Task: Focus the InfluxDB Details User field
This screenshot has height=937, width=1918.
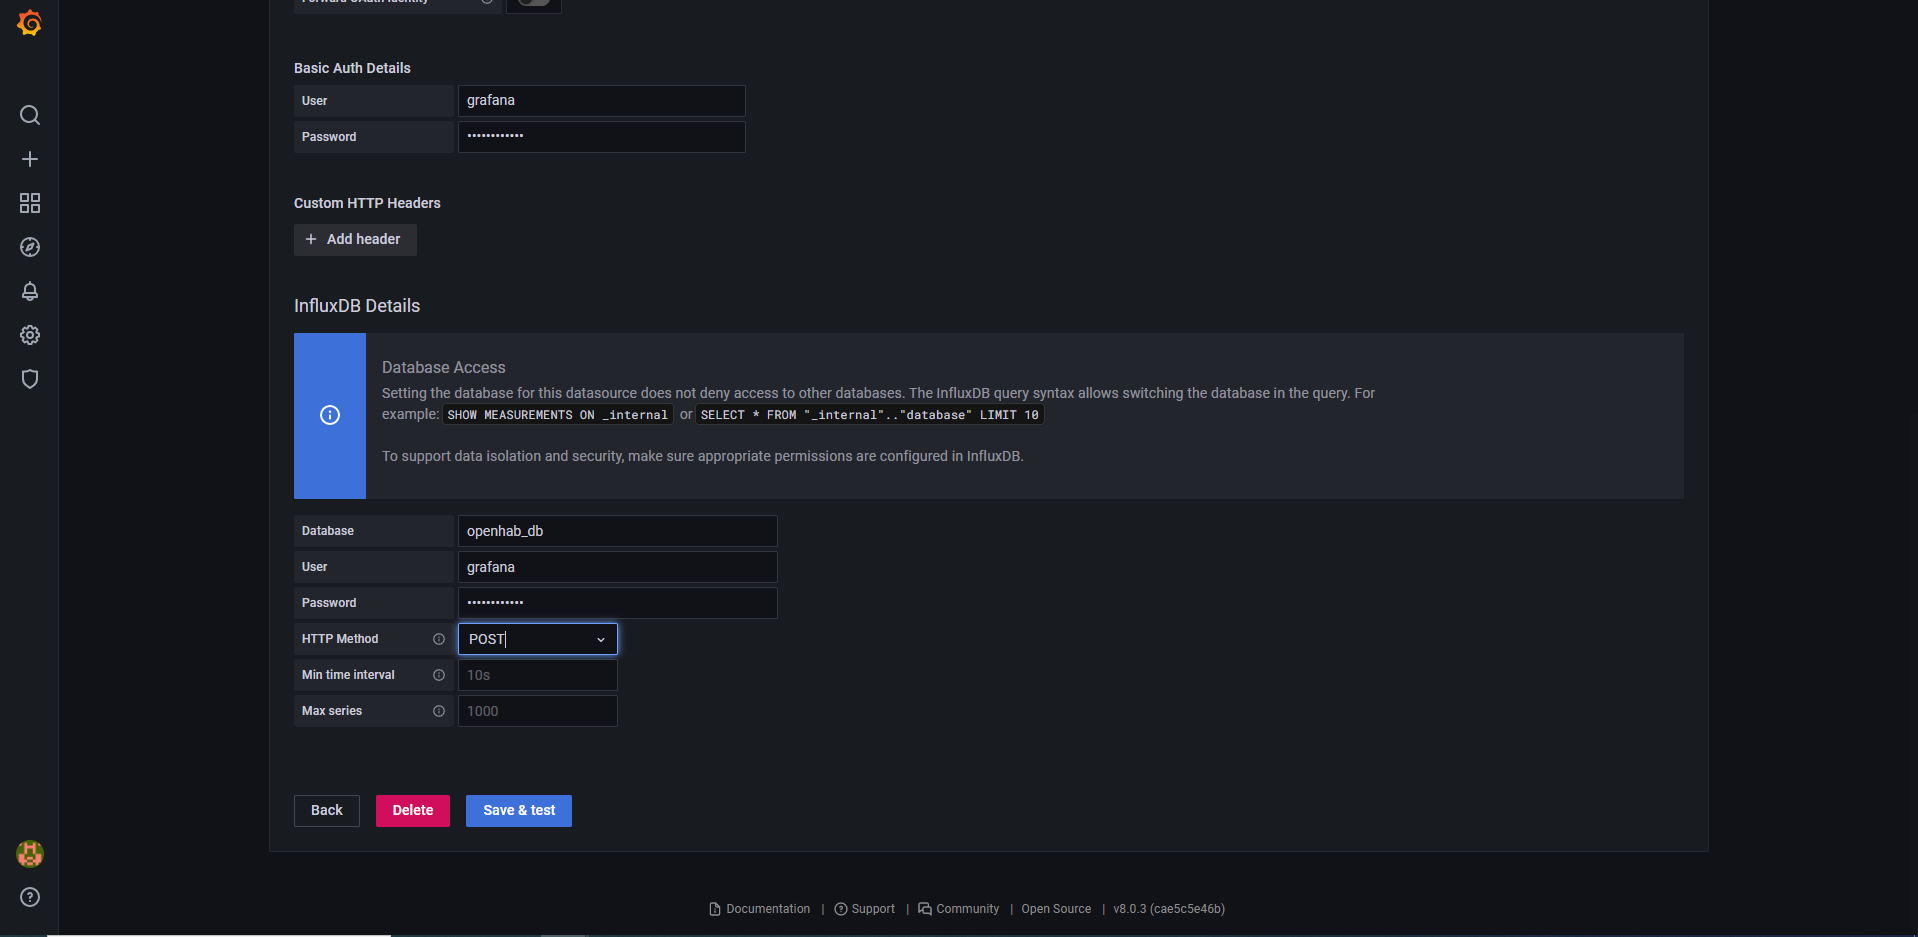Action: (x=618, y=567)
